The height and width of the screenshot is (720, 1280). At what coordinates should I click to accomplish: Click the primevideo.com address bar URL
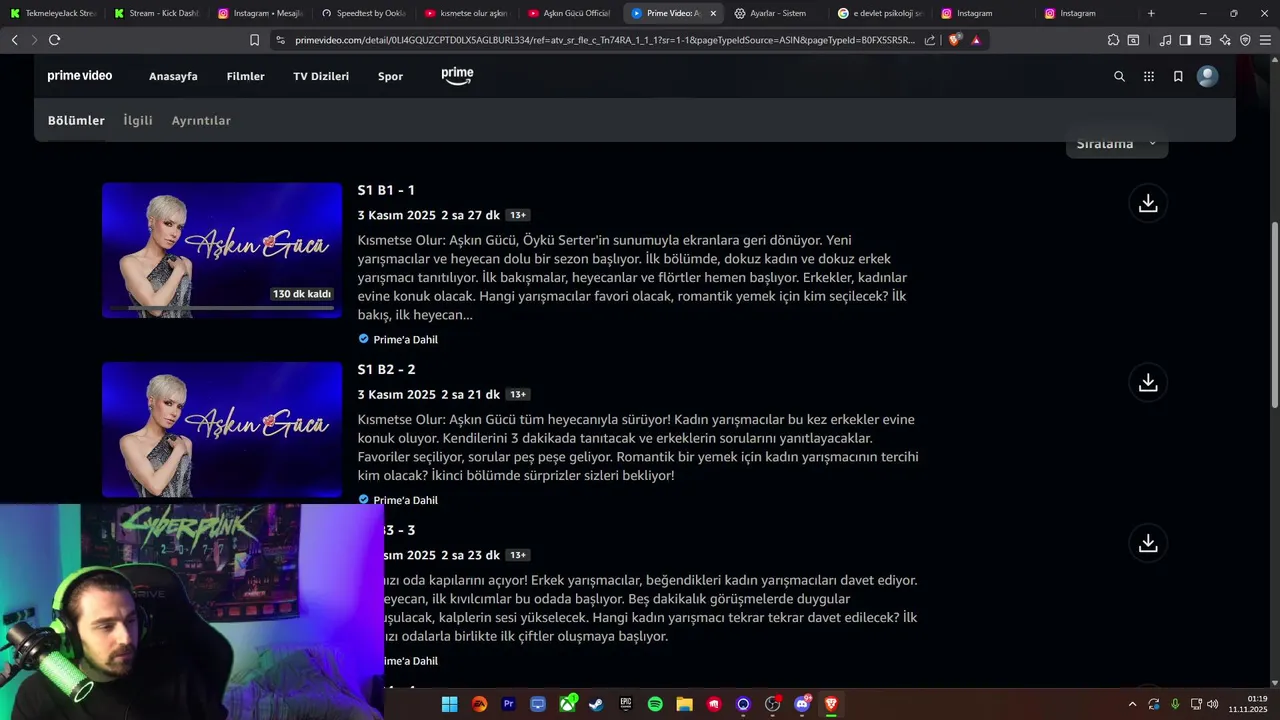click(x=605, y=40)
